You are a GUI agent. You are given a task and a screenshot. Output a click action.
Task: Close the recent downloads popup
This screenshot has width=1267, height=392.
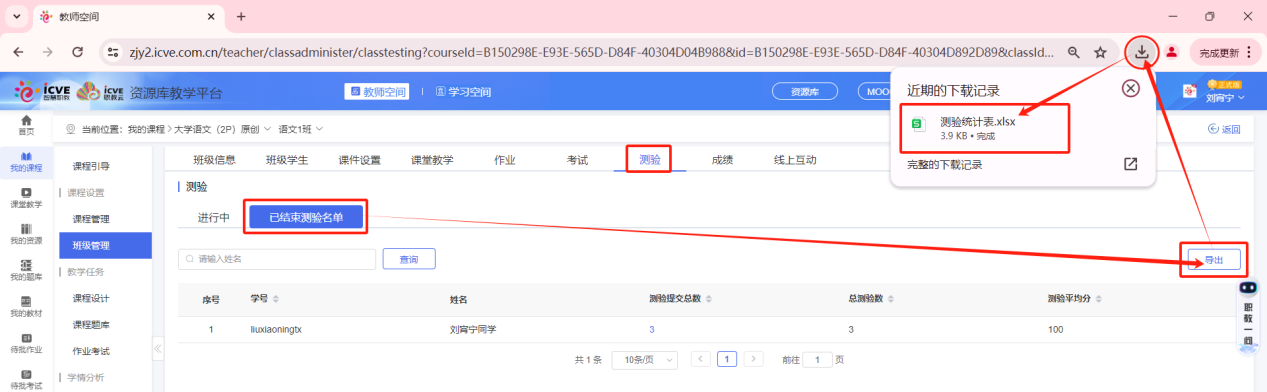(1131, 88)
